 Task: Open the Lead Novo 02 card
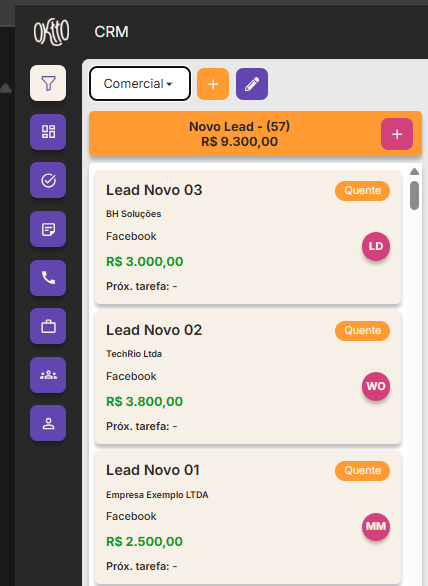click(248, 377)
